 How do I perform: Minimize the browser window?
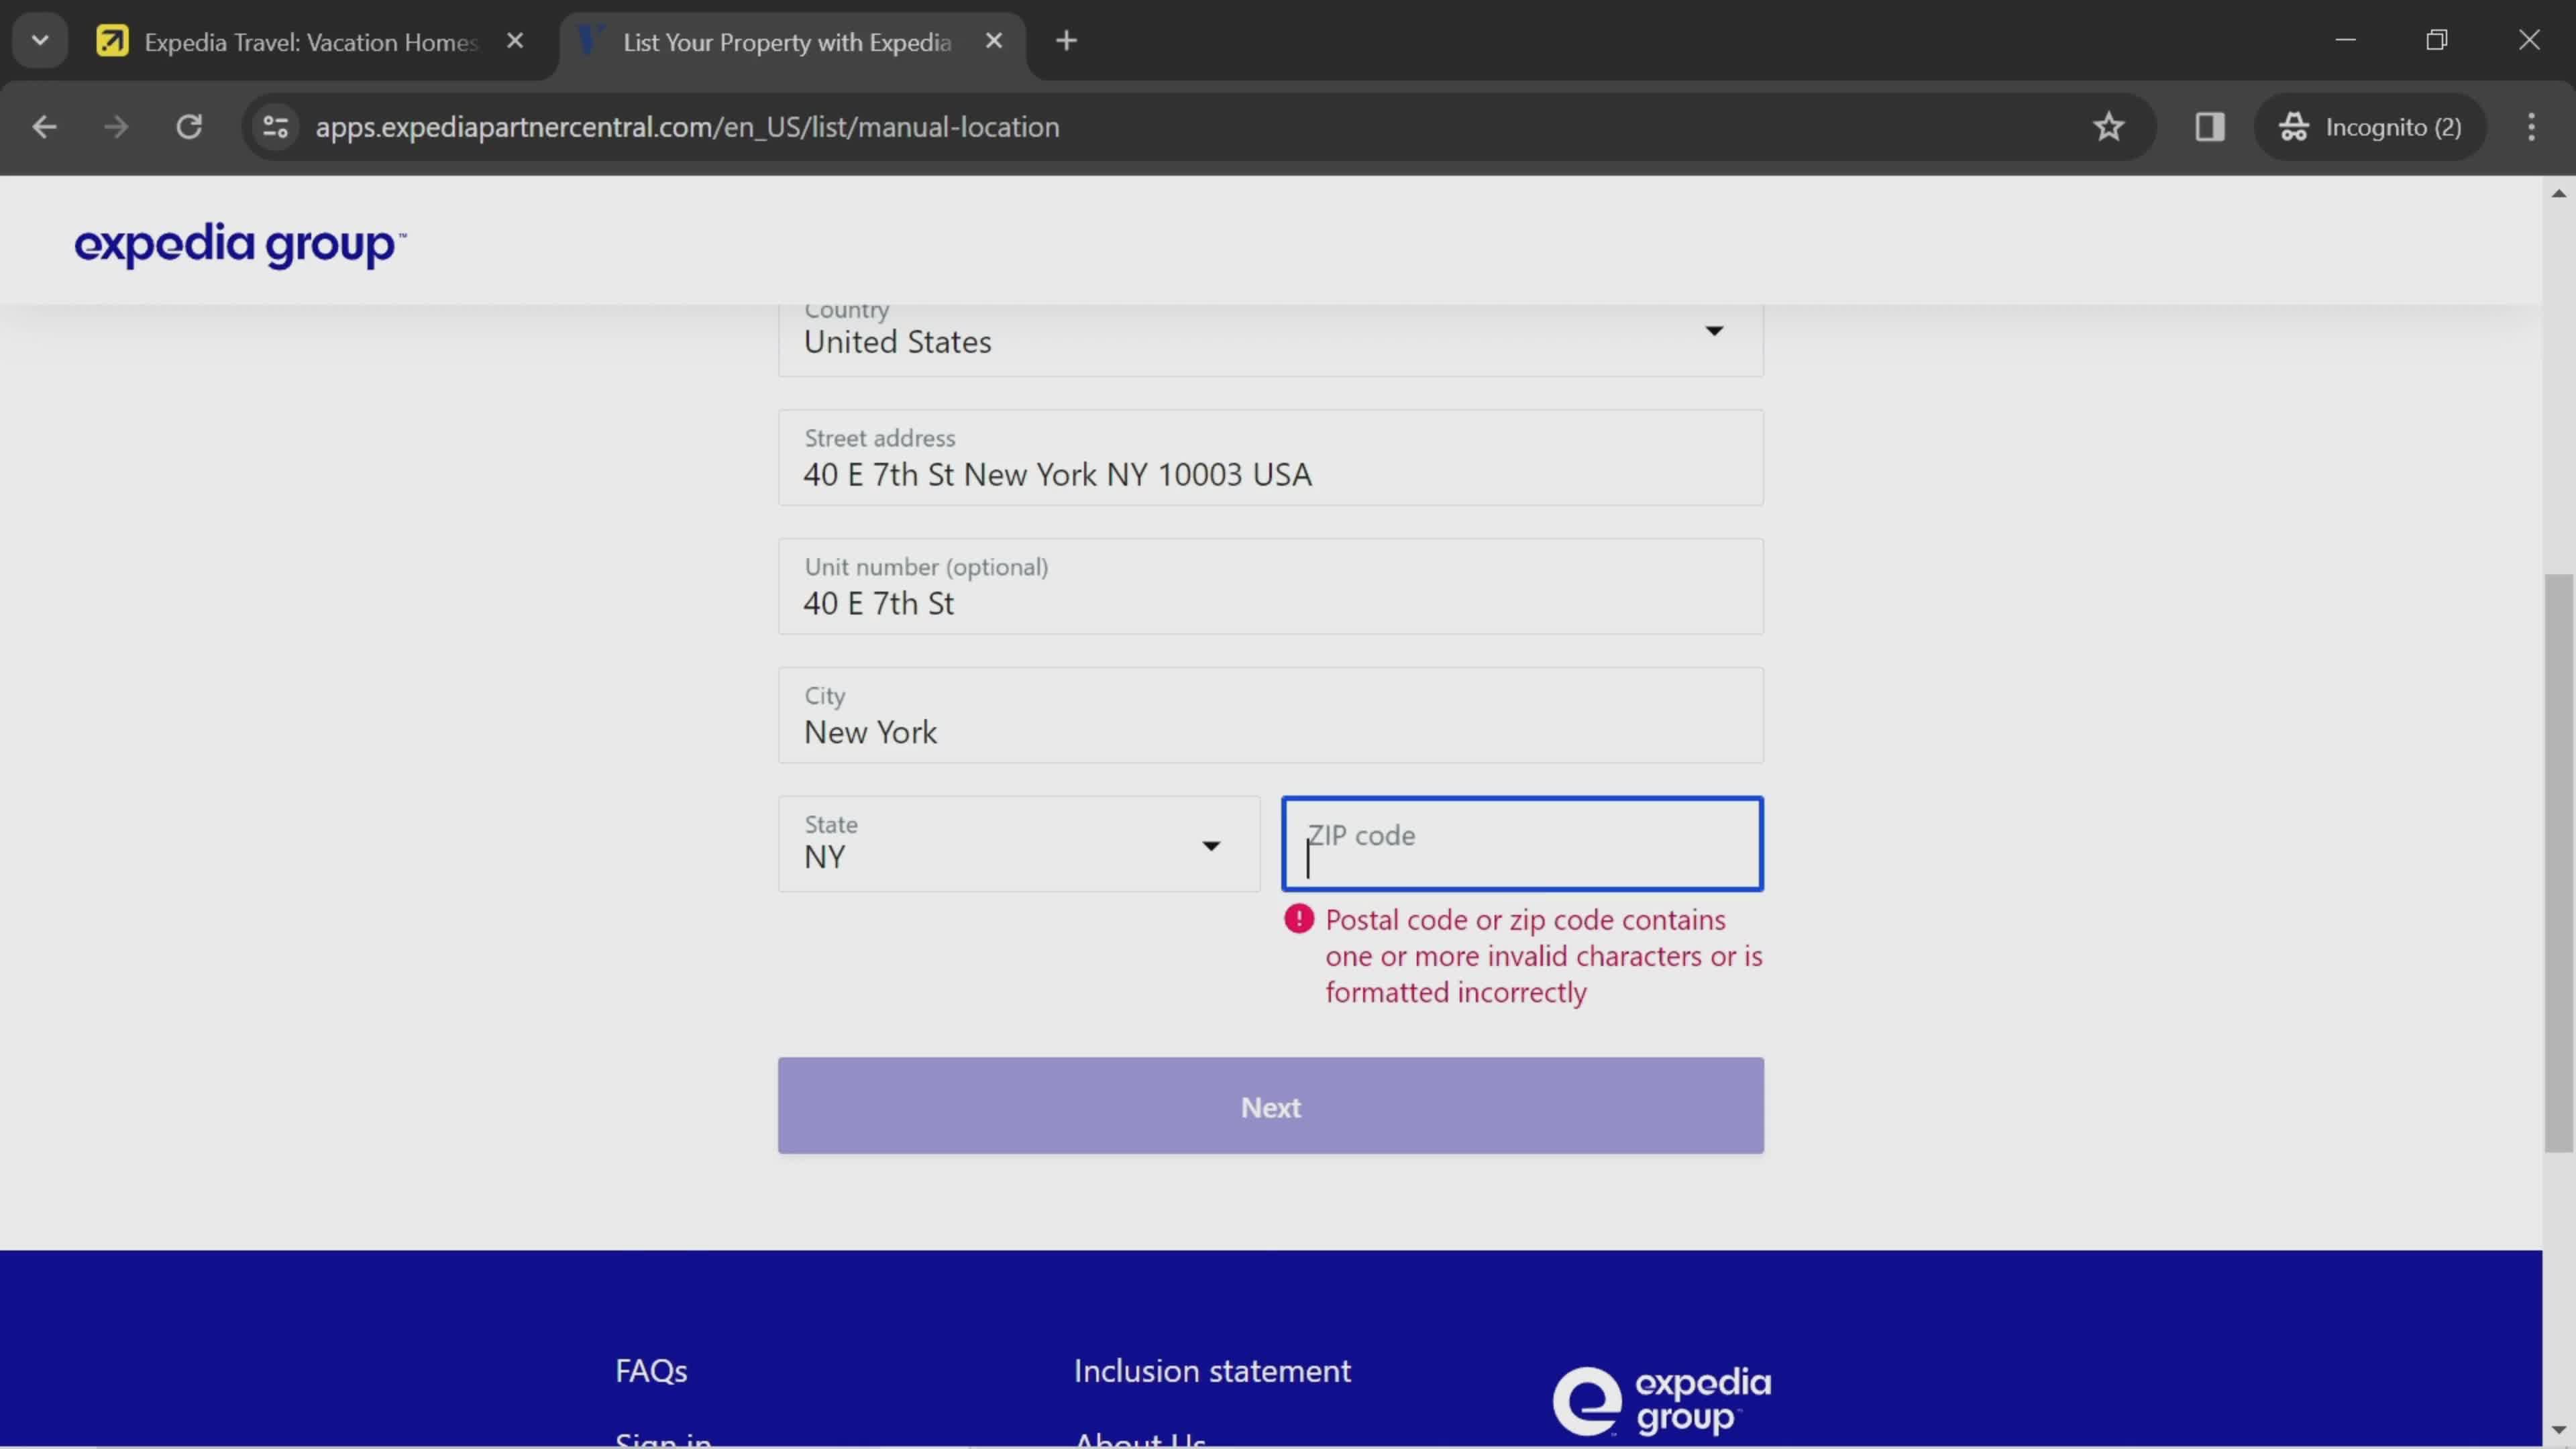[2345, 40]
